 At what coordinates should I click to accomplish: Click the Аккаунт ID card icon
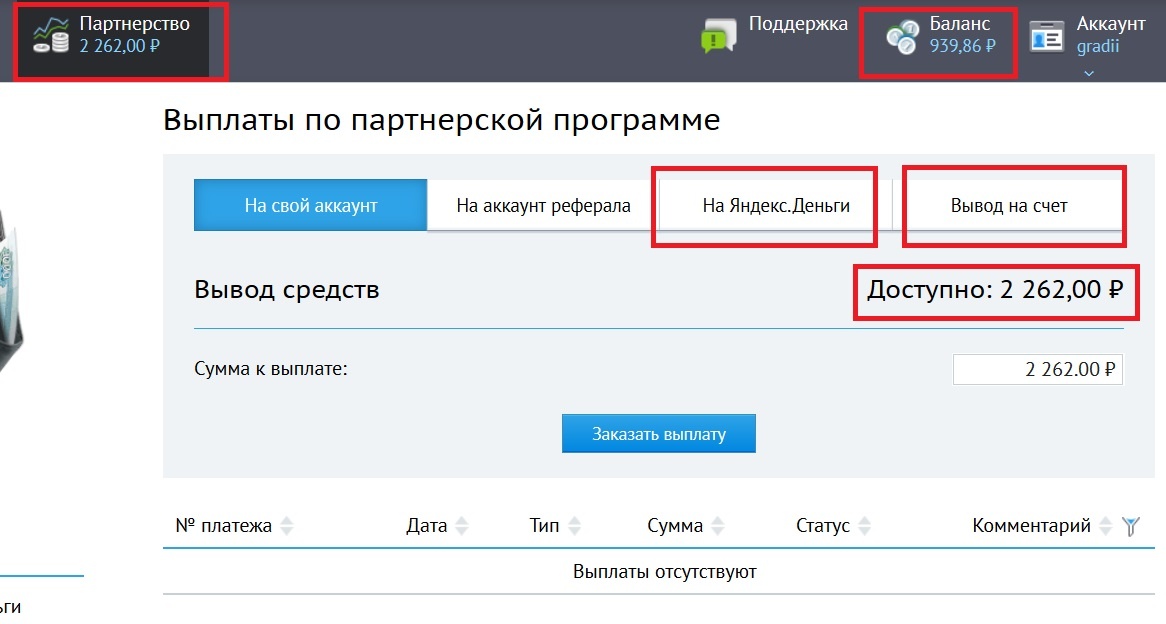1047,36
